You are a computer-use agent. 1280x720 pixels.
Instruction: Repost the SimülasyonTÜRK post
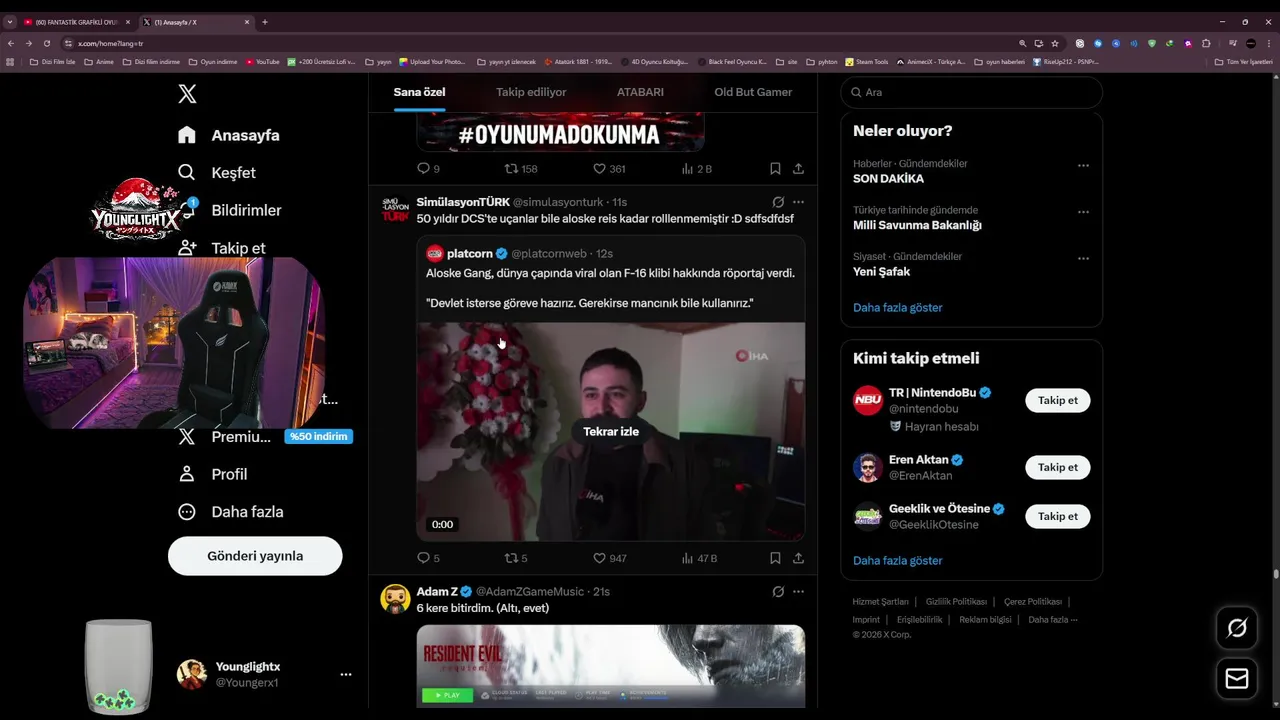tap(516, 558)
